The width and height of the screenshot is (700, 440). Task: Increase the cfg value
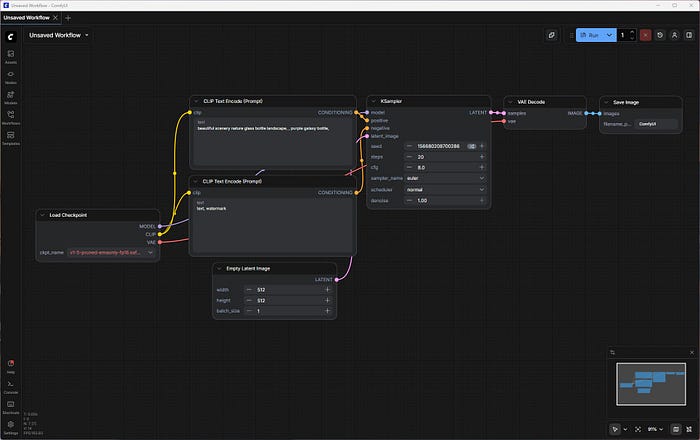482,167
